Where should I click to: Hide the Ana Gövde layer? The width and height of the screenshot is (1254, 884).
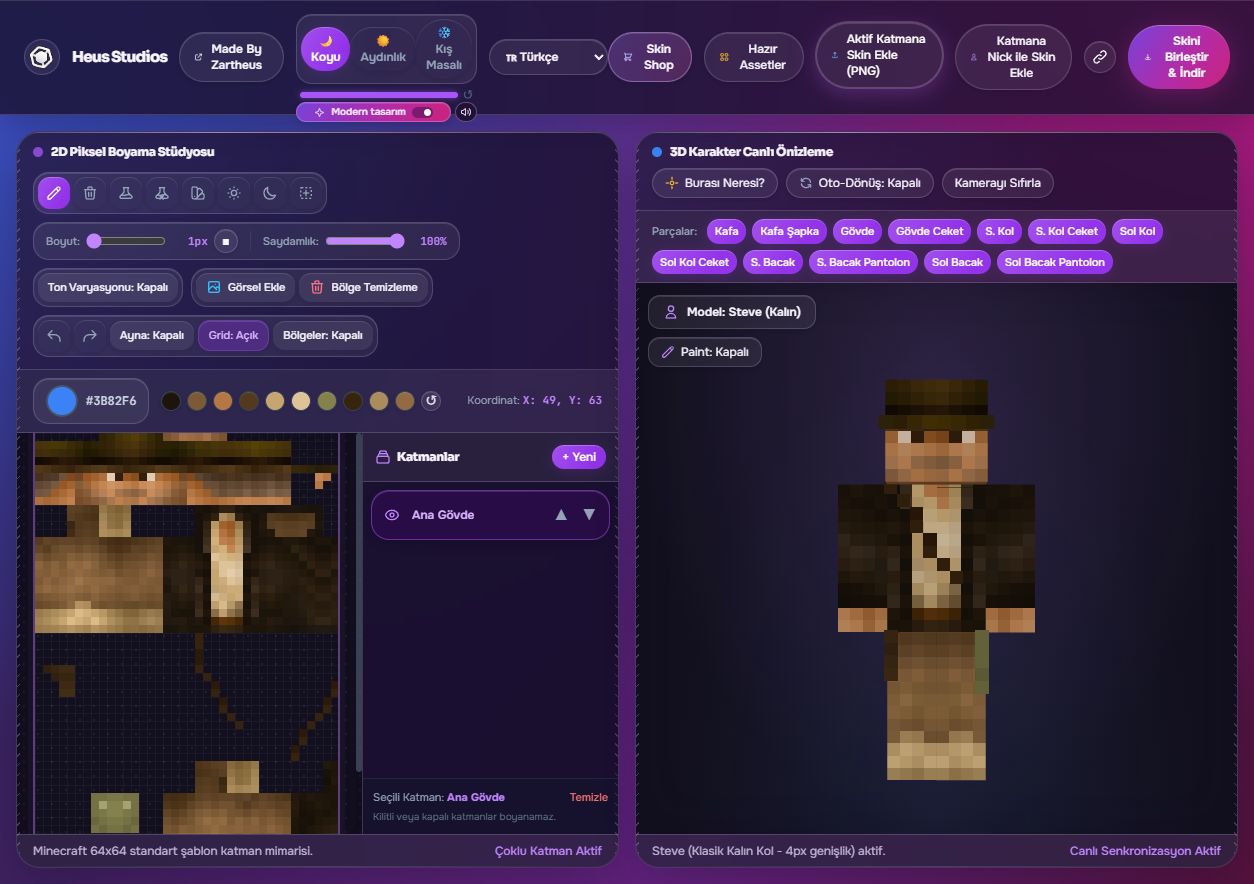pos(392,515)
